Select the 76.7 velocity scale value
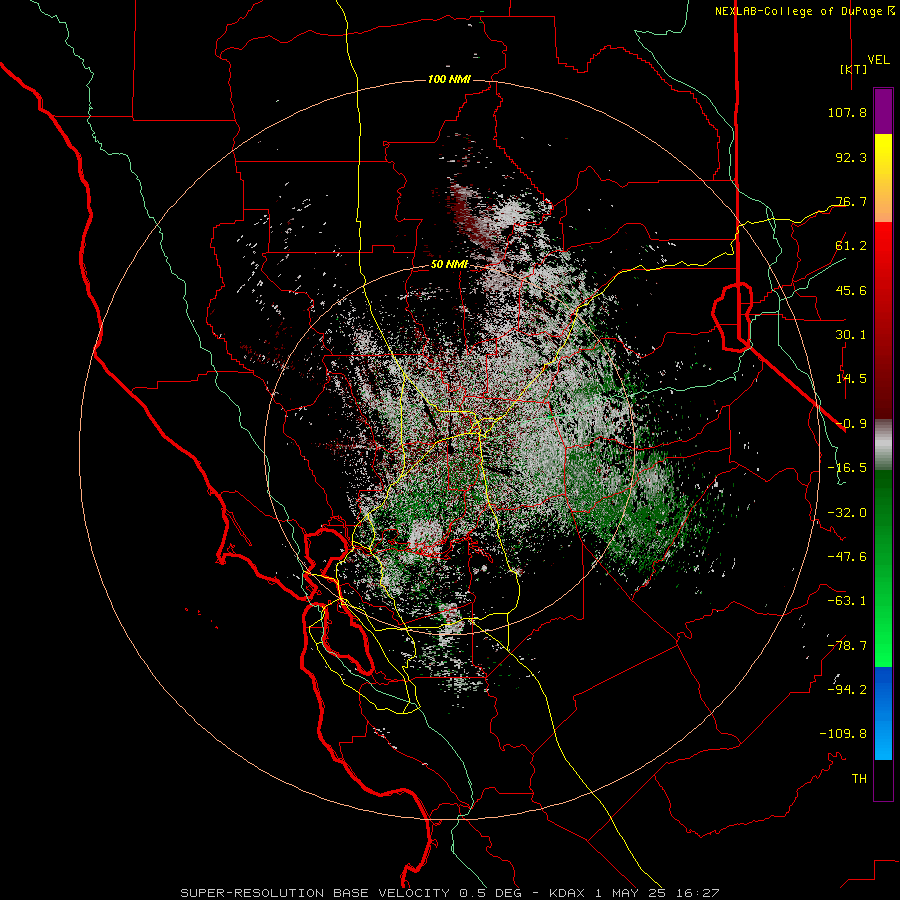This screenshot has height=900, width=900. tap(851, 201)
